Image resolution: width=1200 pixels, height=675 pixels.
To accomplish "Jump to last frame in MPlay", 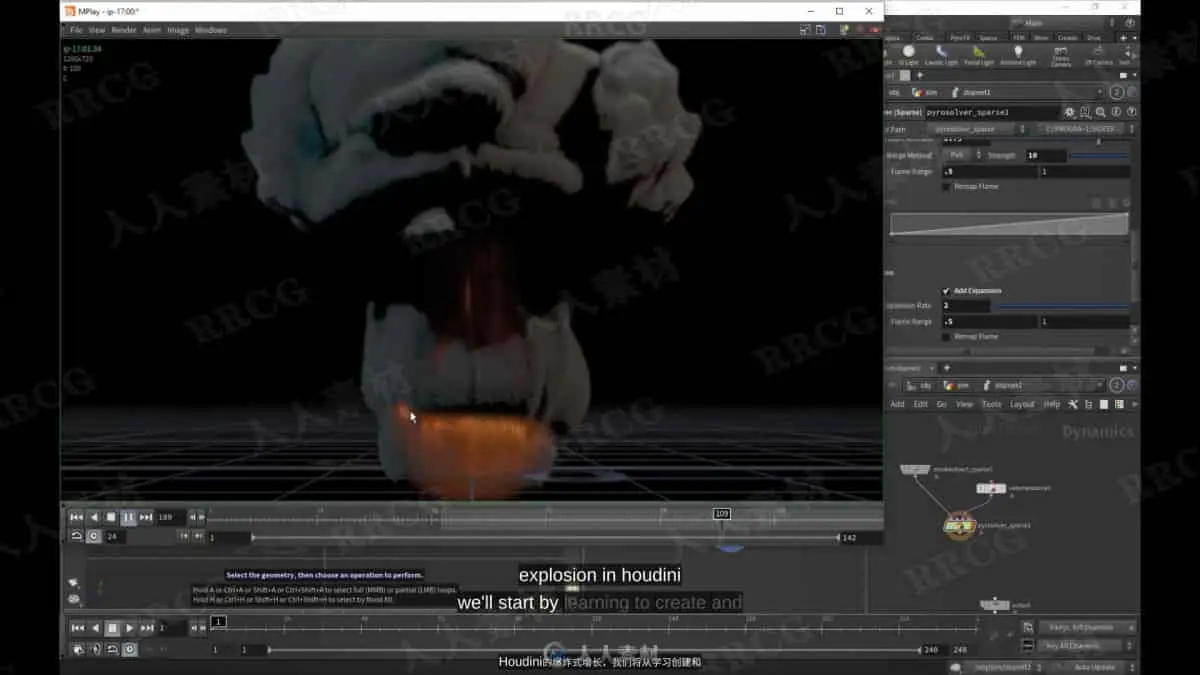I will click(x=146, y=517).
